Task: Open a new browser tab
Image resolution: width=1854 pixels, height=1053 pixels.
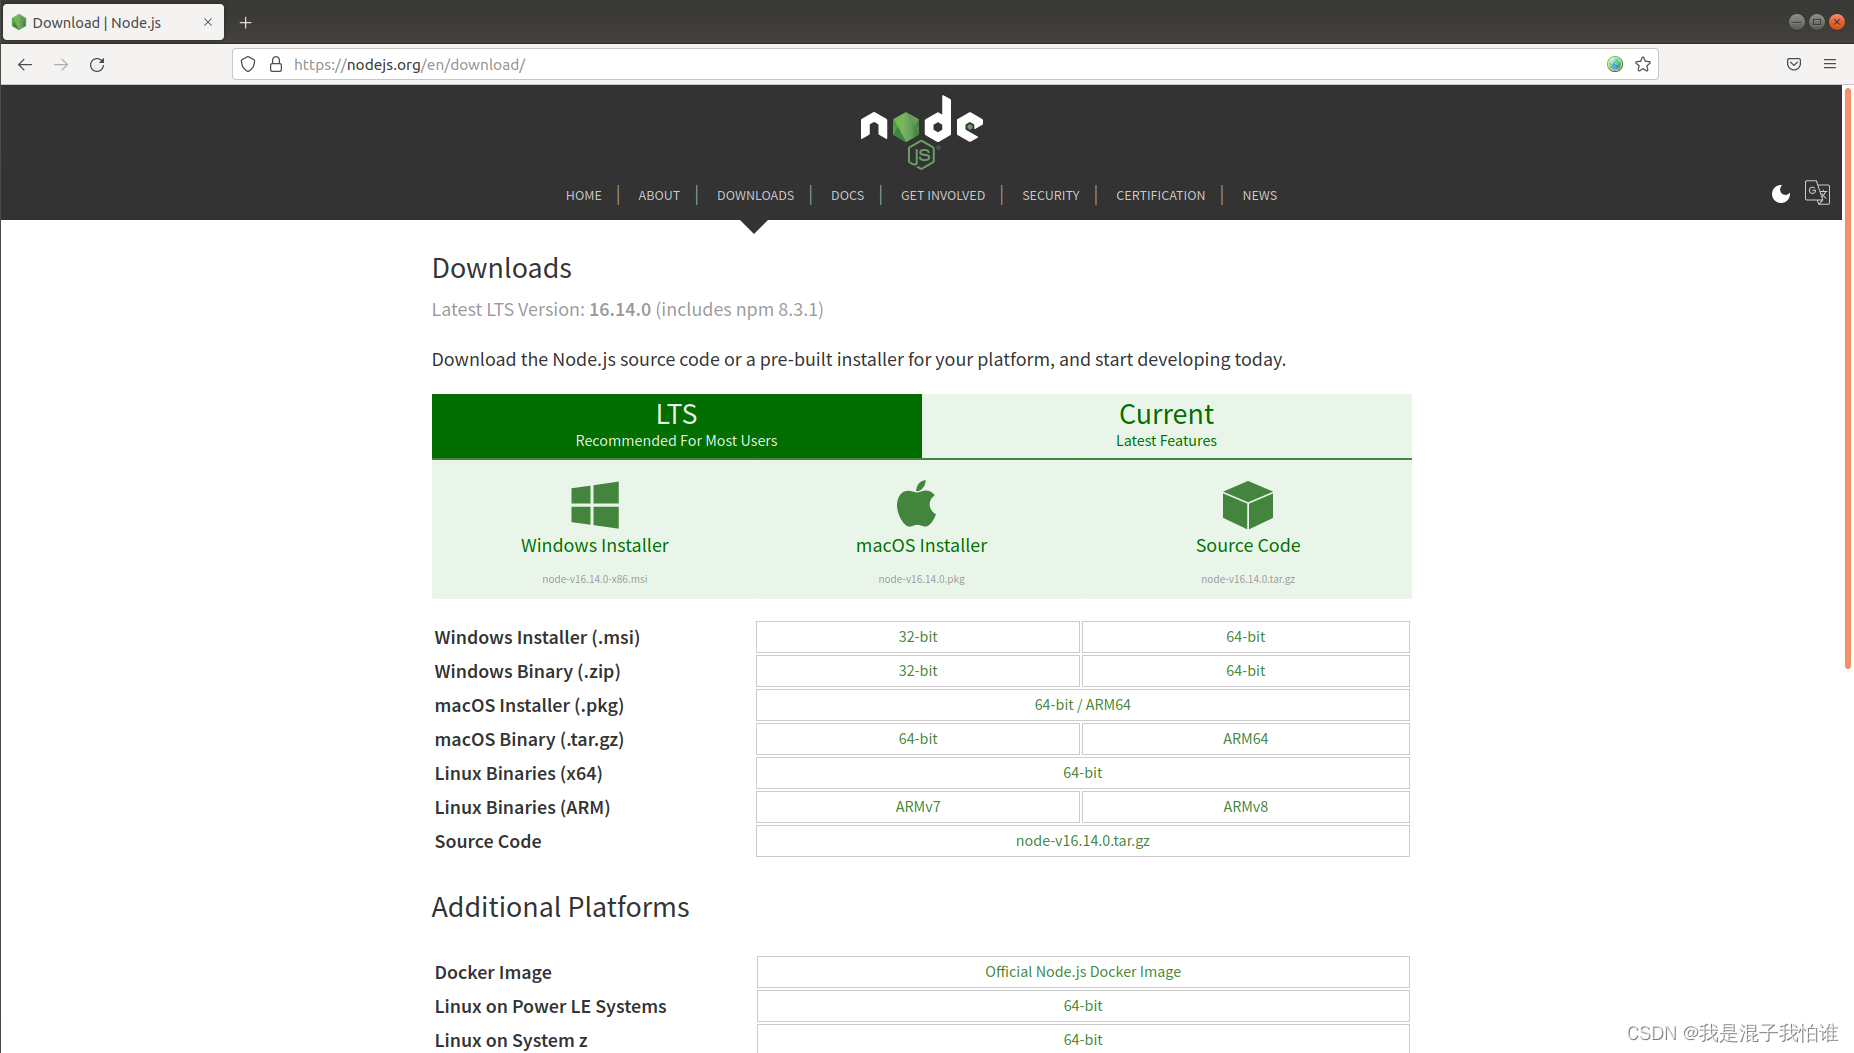Action: [x=245, y=22]
